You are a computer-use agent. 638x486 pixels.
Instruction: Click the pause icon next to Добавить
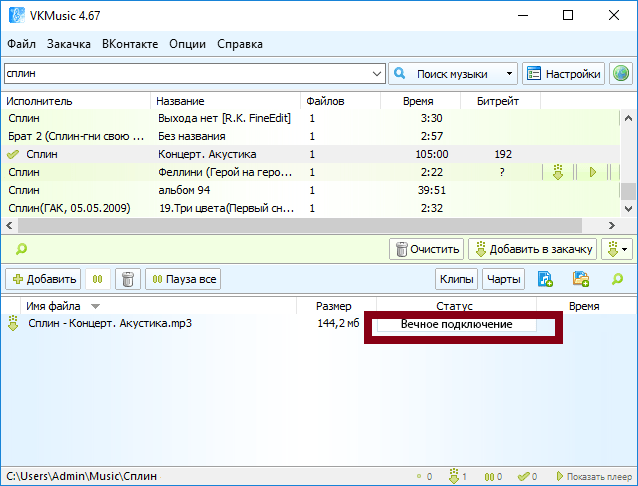[x=98, y=279]
